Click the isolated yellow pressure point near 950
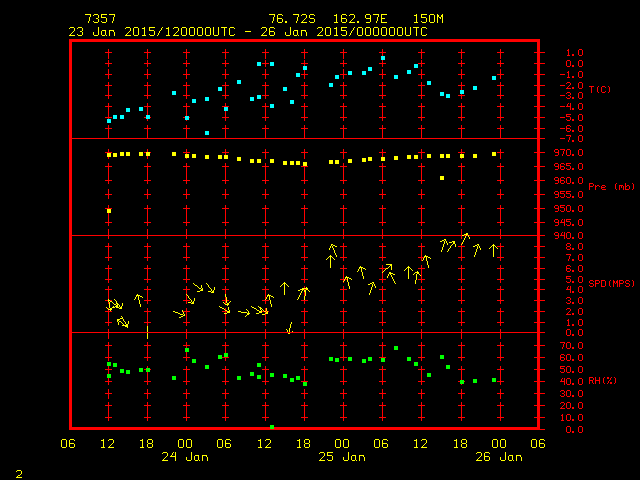The image size is (640, 480). tap(109, 211)
